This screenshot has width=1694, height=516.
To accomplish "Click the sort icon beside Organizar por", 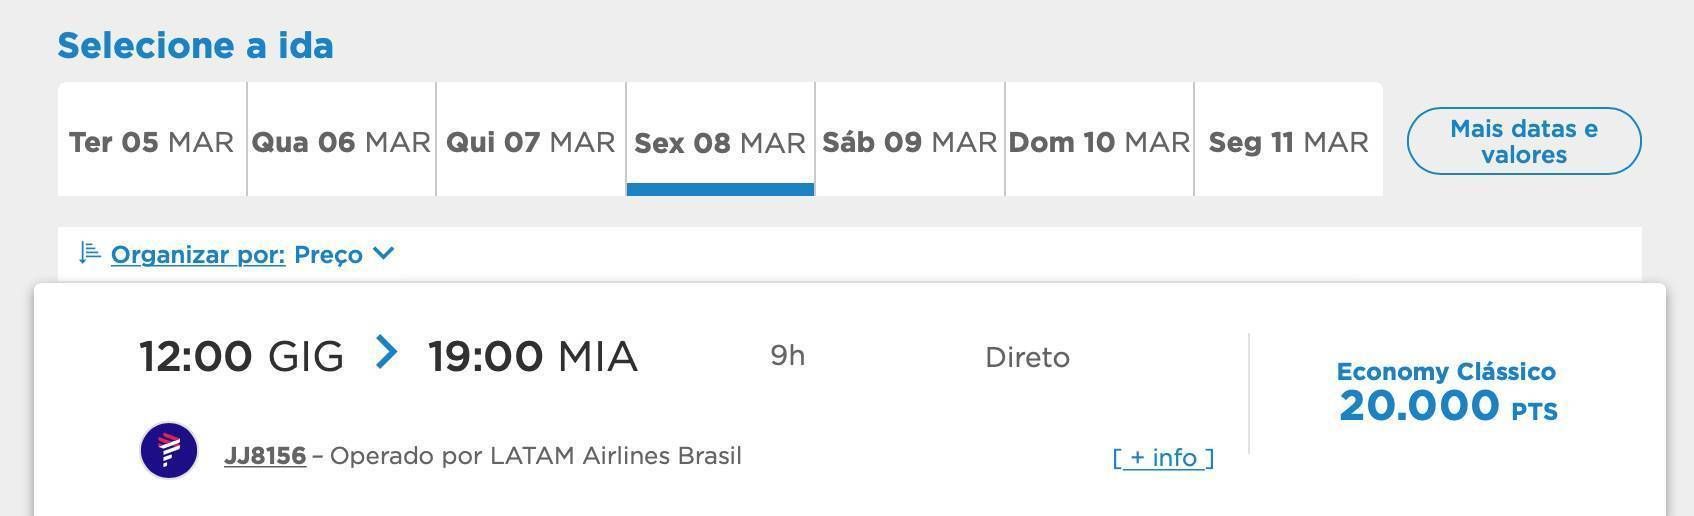I will click(x=90, y=253).
